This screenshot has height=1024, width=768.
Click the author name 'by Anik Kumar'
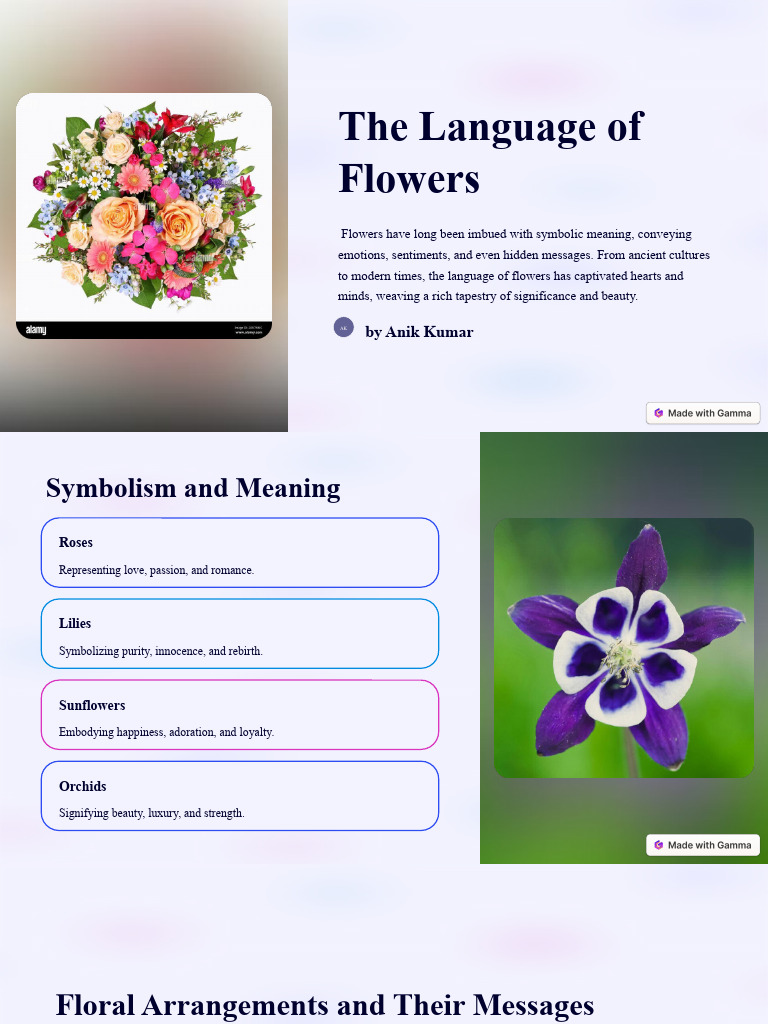pos(419,332)
